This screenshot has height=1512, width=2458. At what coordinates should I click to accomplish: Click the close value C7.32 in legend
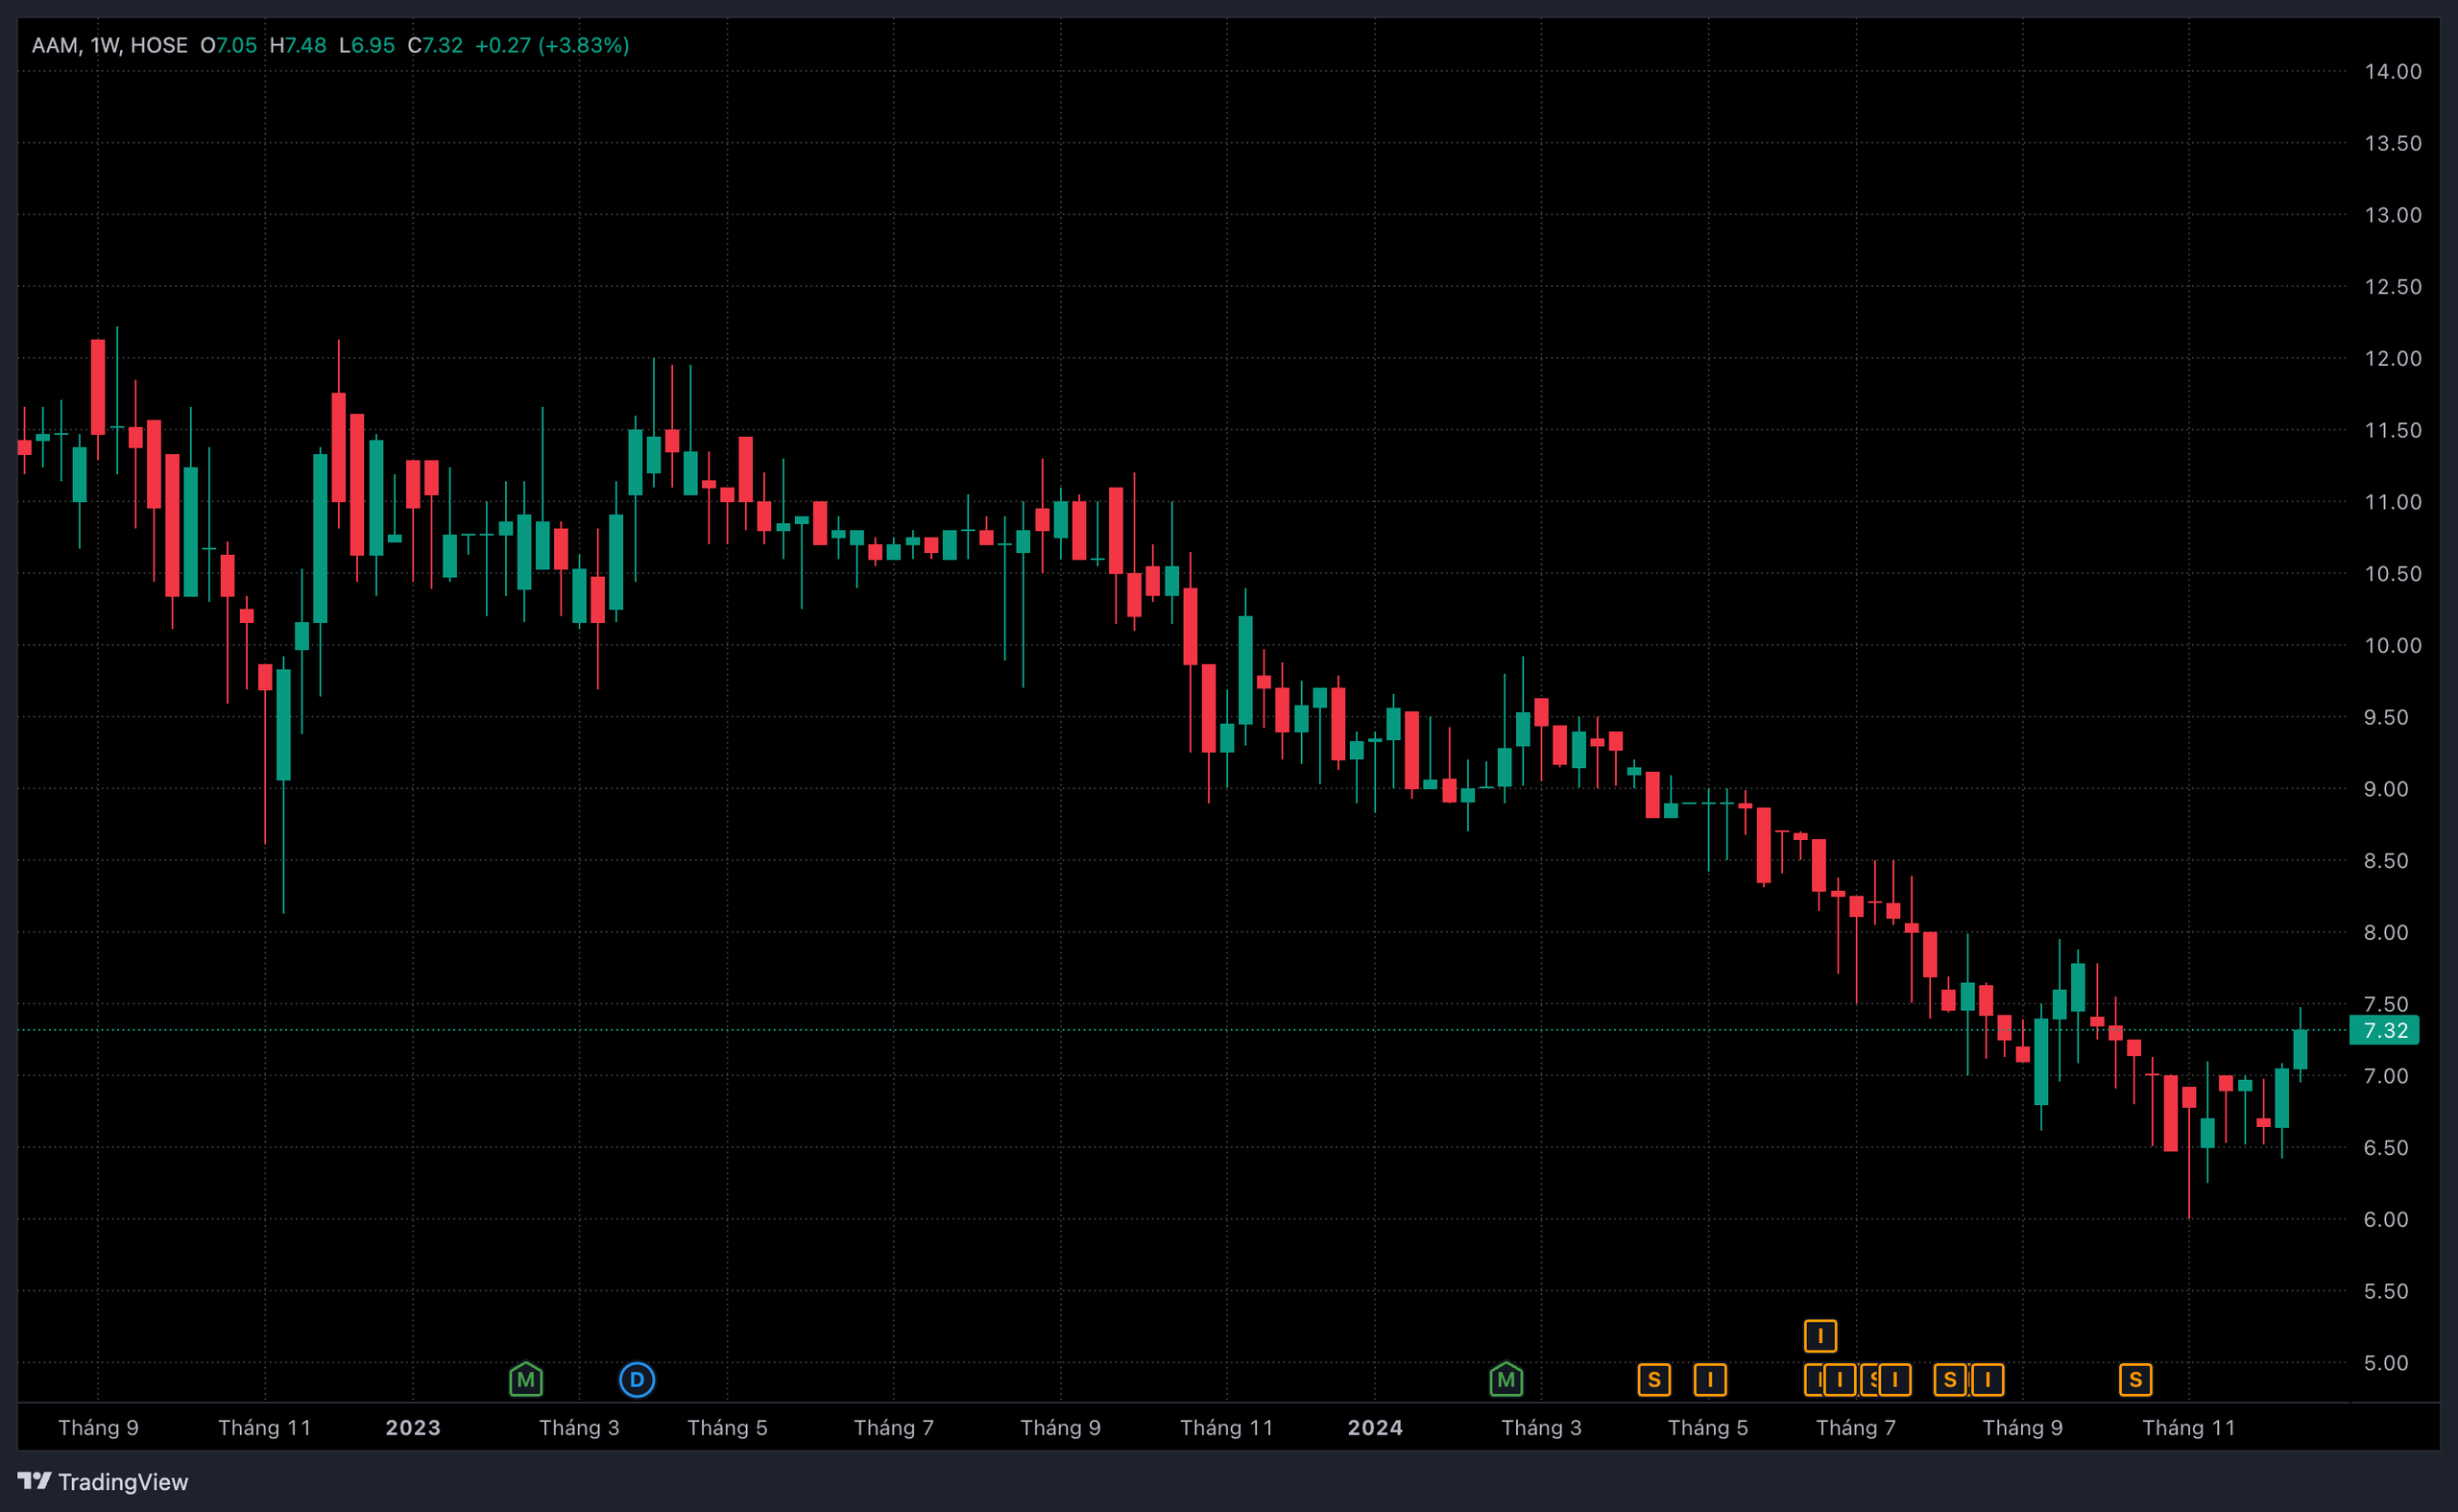[x=435, y=45]
